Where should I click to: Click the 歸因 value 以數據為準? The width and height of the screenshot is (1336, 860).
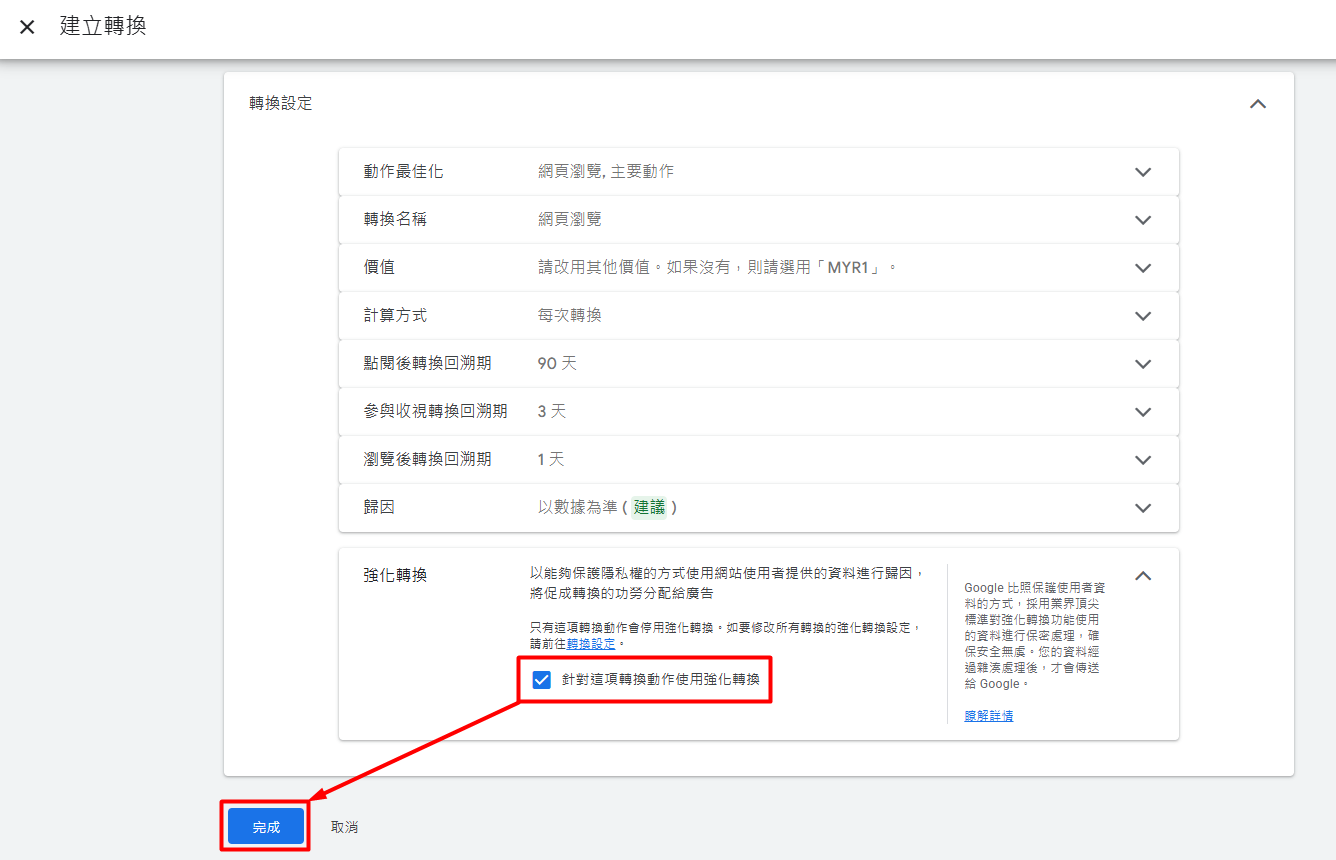577,508
